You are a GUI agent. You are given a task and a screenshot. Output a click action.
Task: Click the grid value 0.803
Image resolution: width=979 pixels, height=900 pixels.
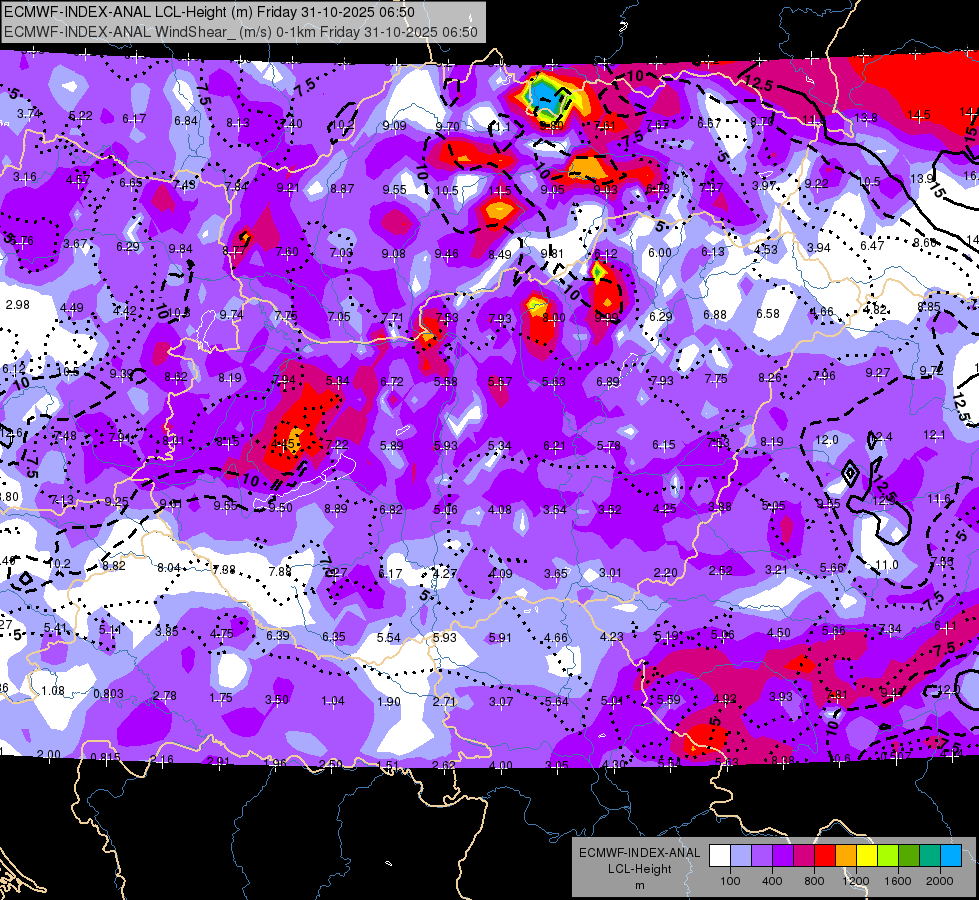[x=109, y=694]
